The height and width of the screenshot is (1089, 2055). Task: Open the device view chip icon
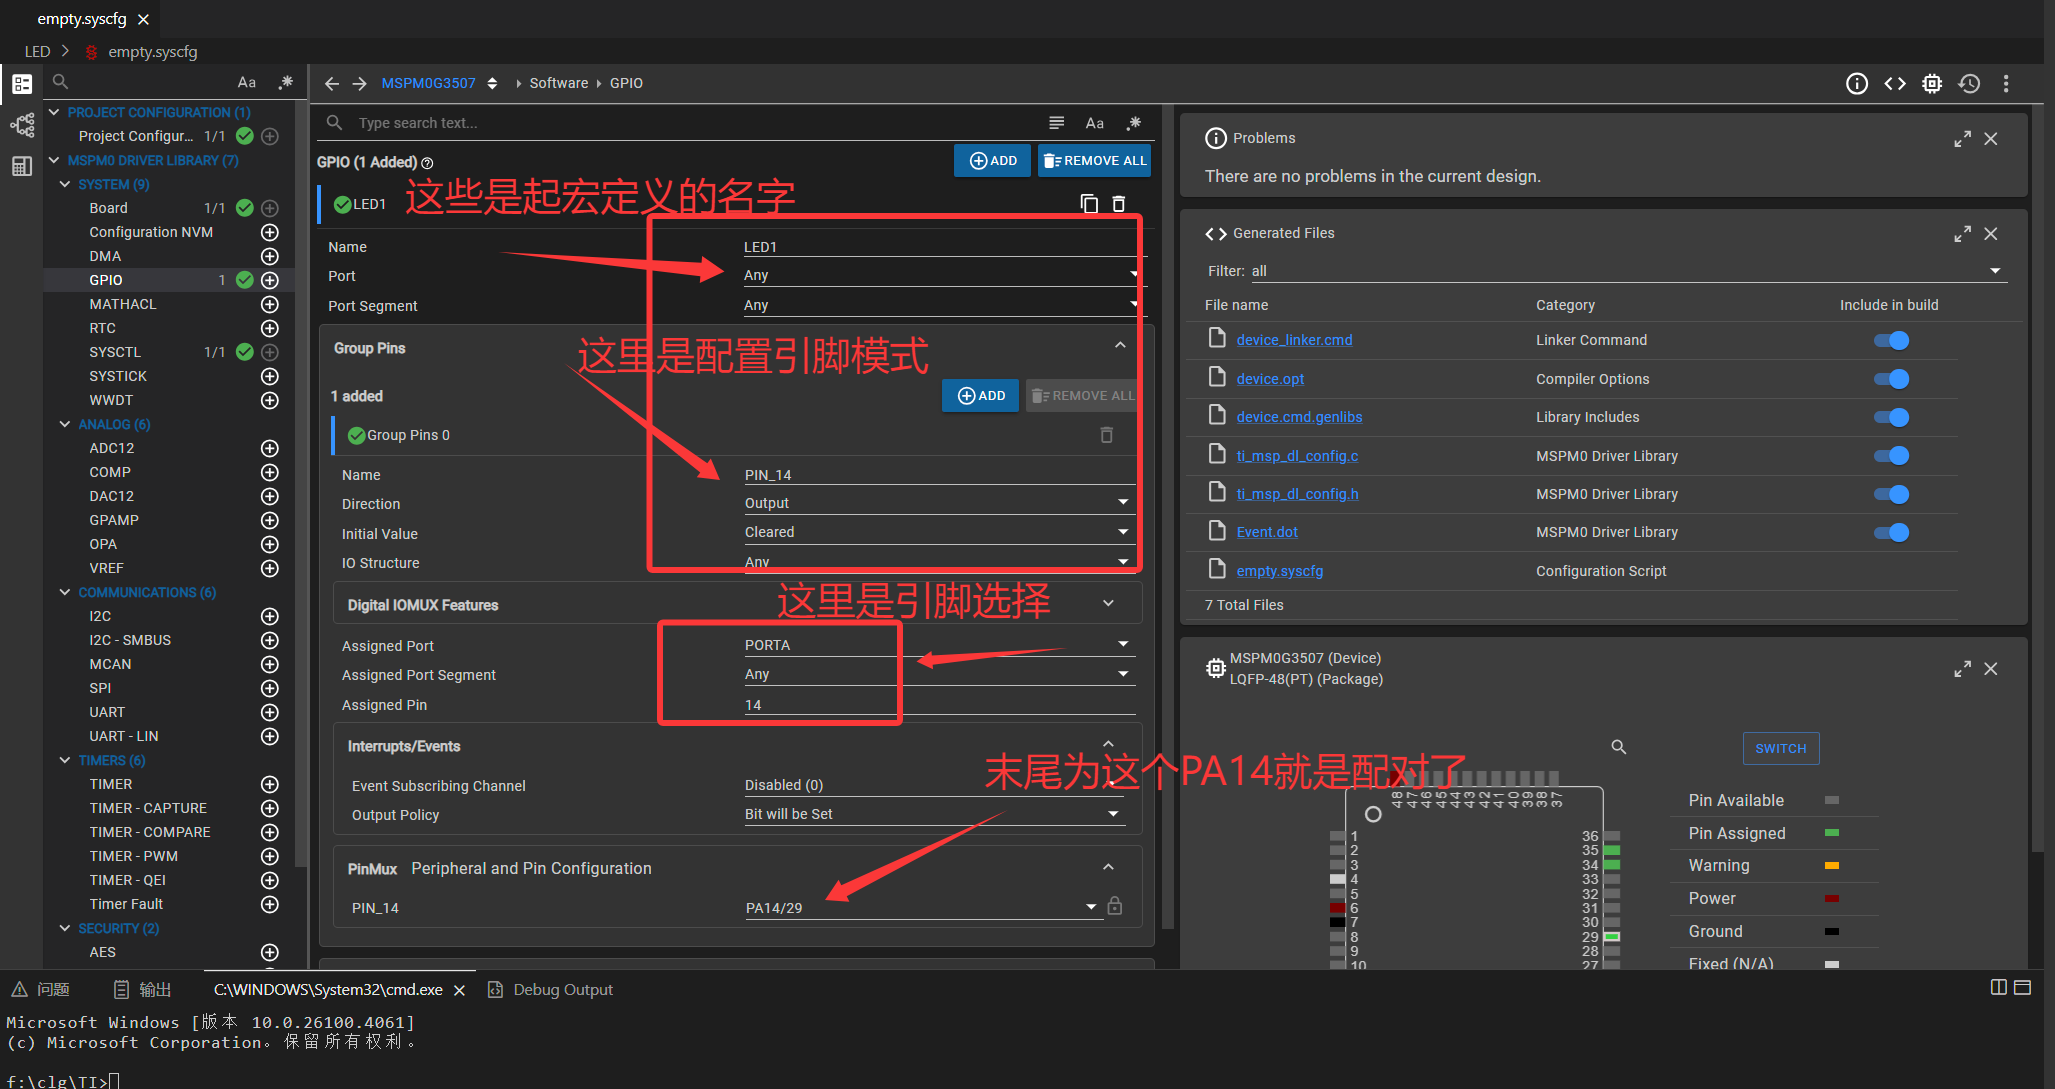[1932, 84]
